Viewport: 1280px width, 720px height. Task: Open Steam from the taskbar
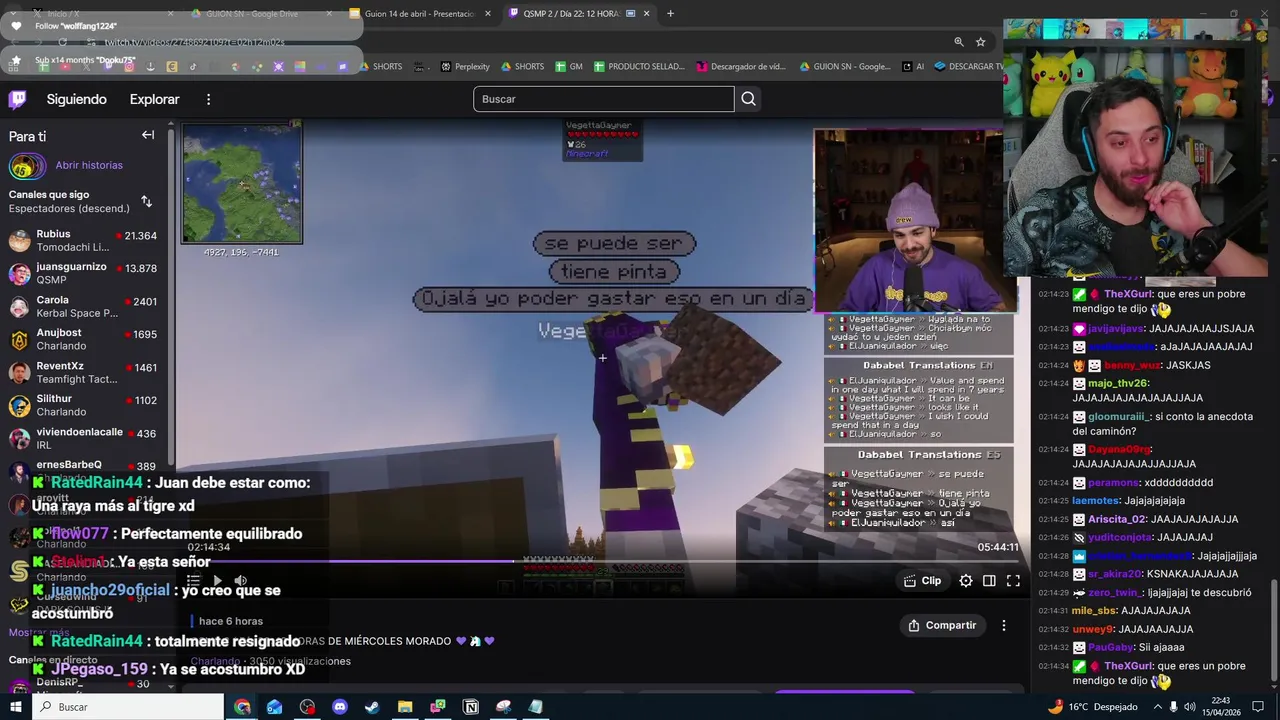coord(372,707)
